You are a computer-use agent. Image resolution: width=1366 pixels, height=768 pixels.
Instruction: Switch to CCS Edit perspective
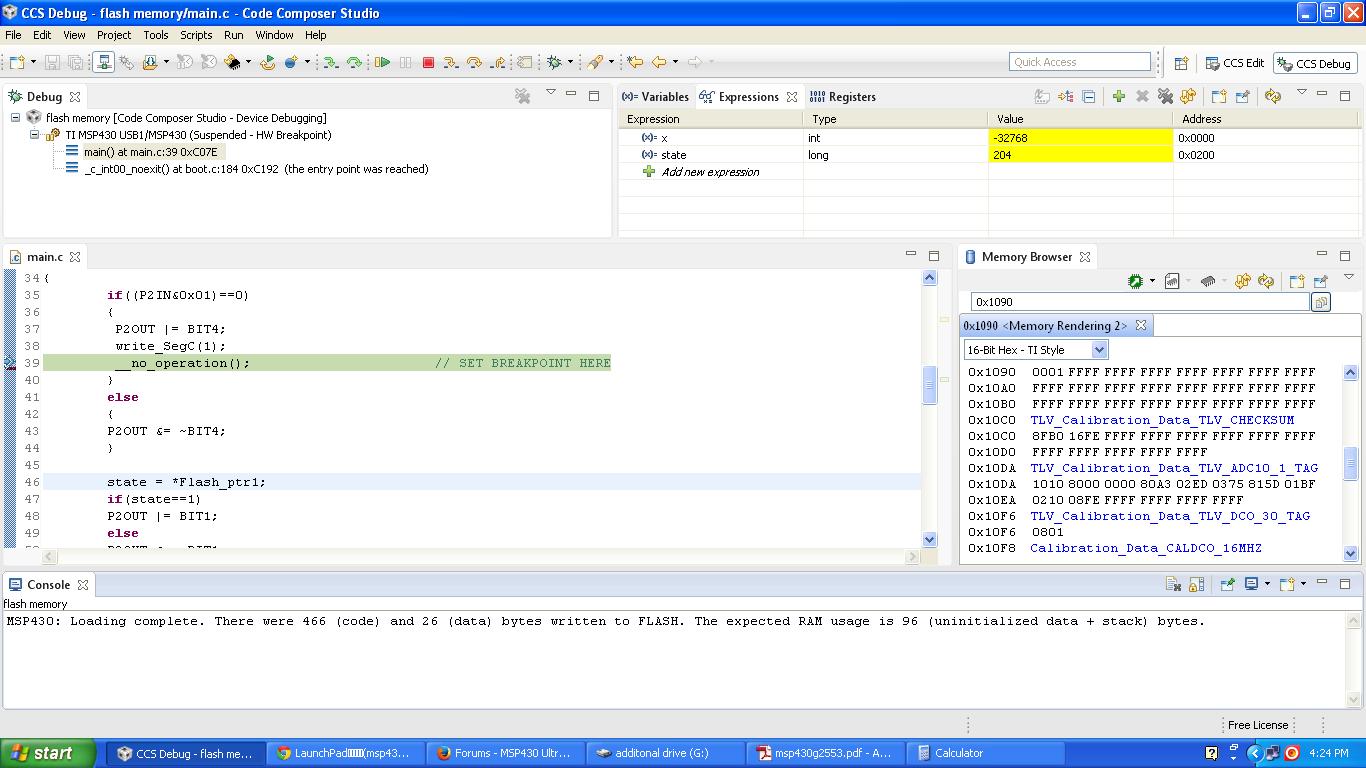[x=1235, y=63]
